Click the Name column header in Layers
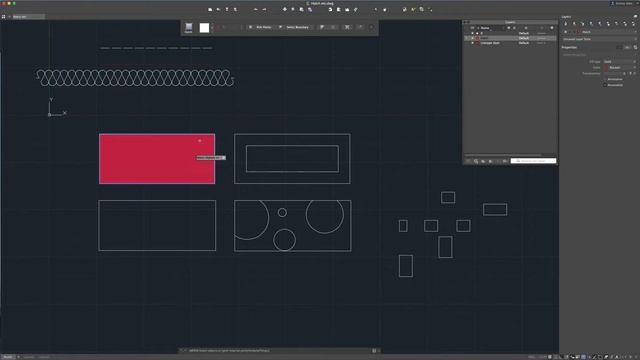Viewport: 640px width, 360px height. (485, 28)
